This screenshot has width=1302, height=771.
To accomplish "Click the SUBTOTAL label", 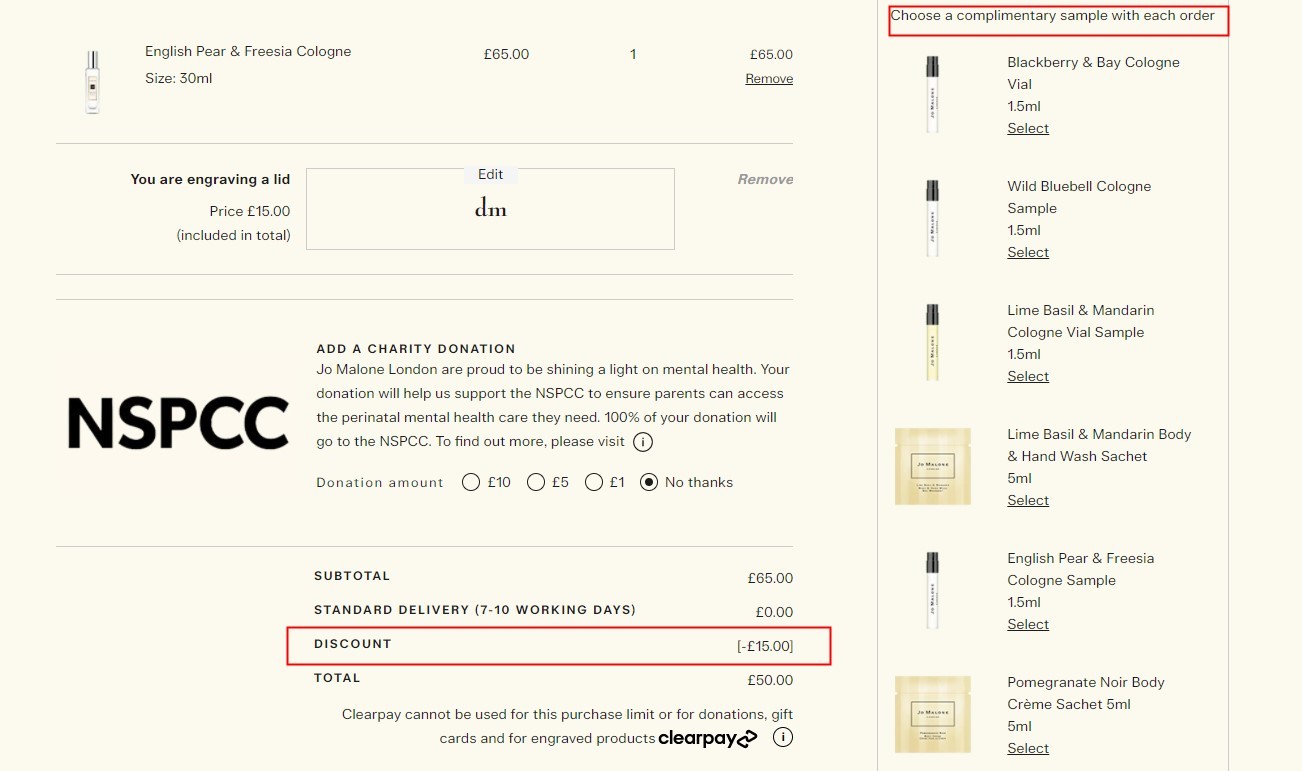I will (x=352, y=576).
